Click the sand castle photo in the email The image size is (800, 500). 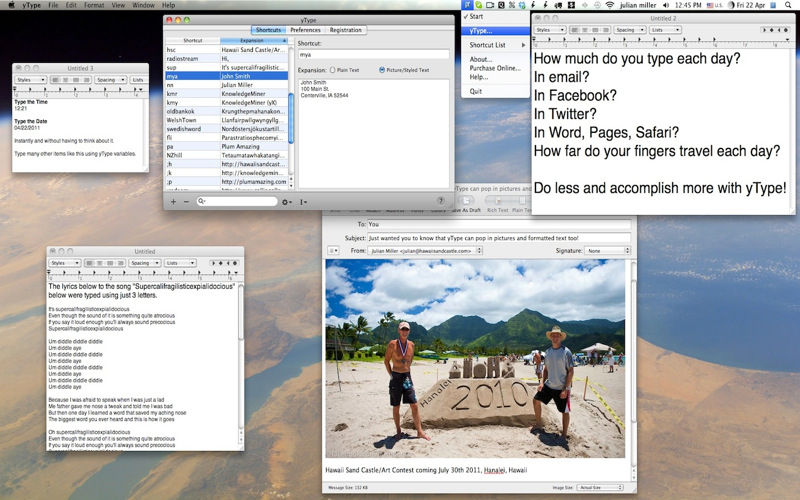[475, 359]
